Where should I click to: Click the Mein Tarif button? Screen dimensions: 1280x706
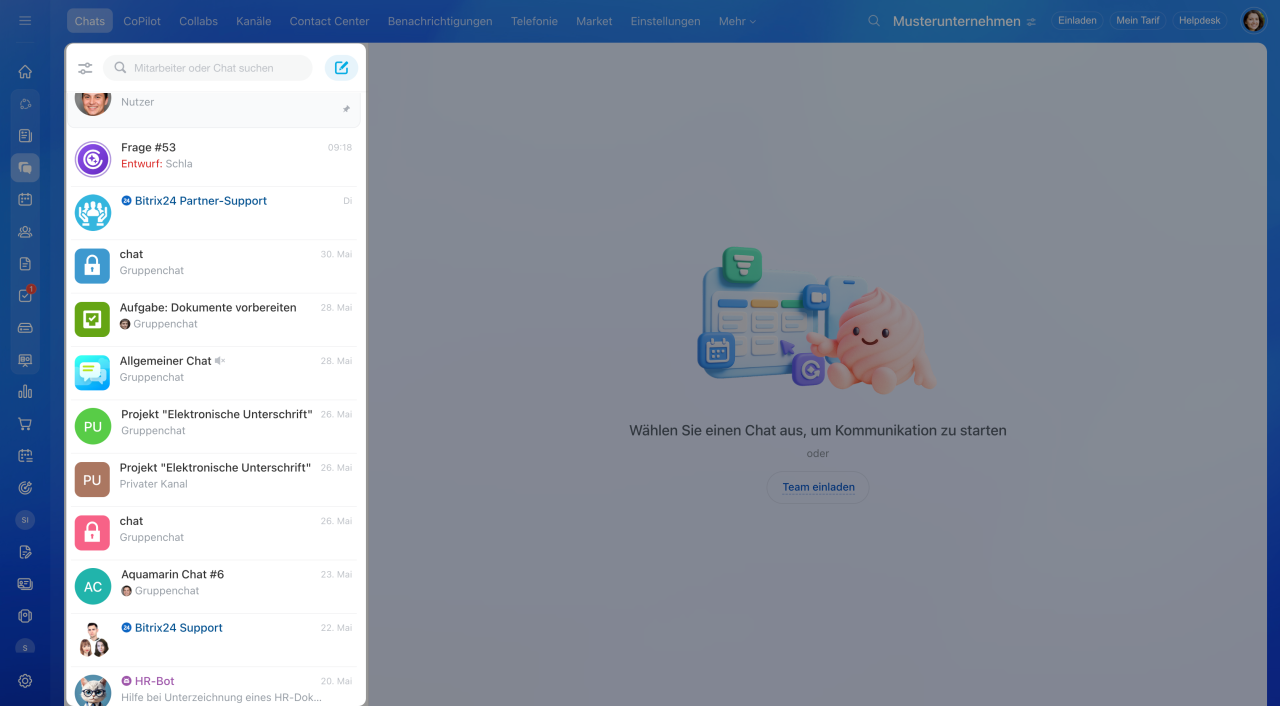click(1138, 21)
